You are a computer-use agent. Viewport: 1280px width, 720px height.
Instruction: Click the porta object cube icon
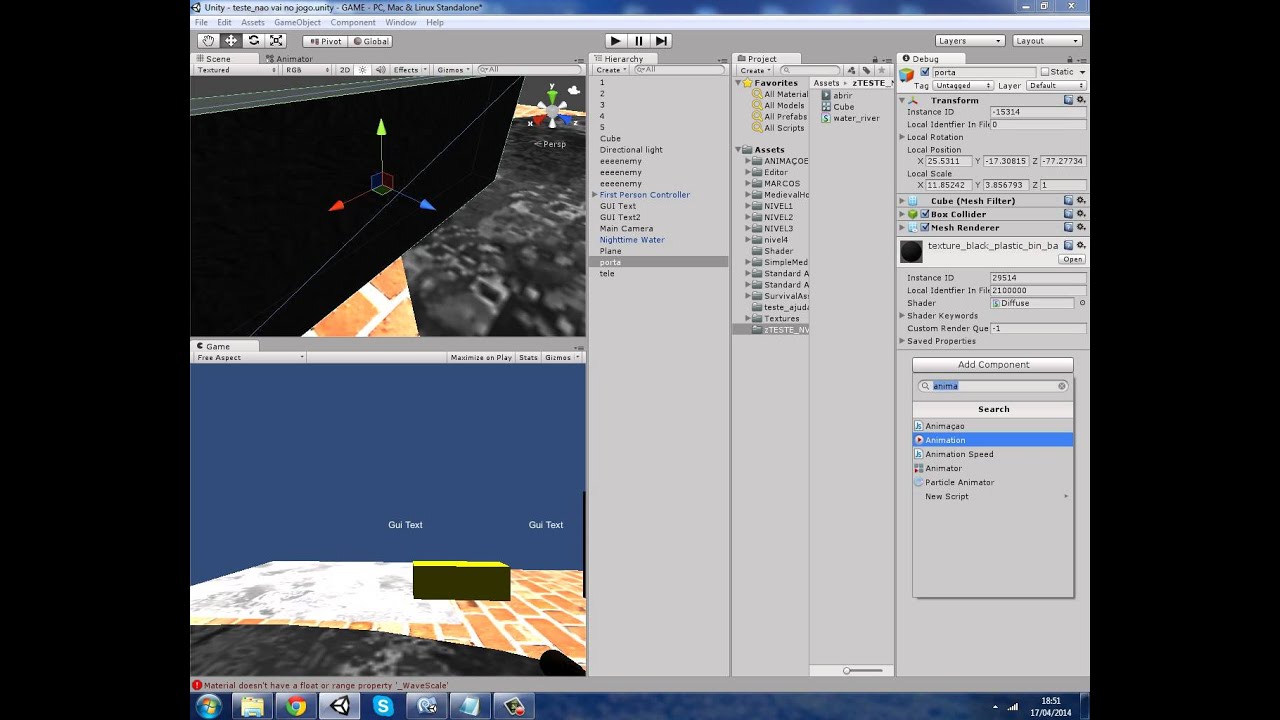[908, 73]
